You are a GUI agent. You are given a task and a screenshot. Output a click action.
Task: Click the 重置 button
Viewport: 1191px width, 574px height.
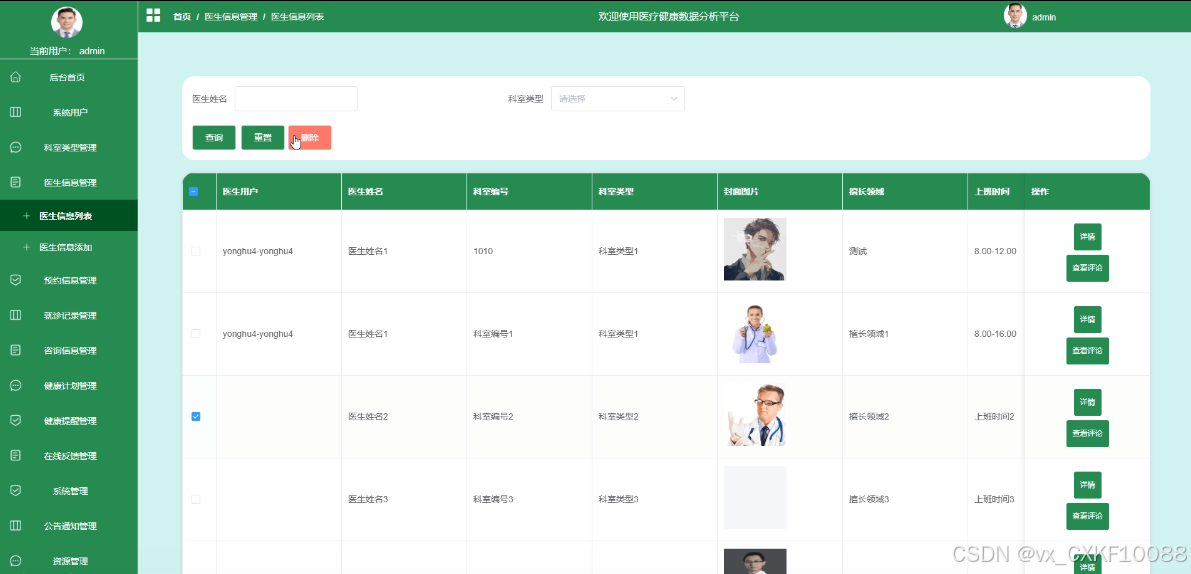tap(263, 137)
